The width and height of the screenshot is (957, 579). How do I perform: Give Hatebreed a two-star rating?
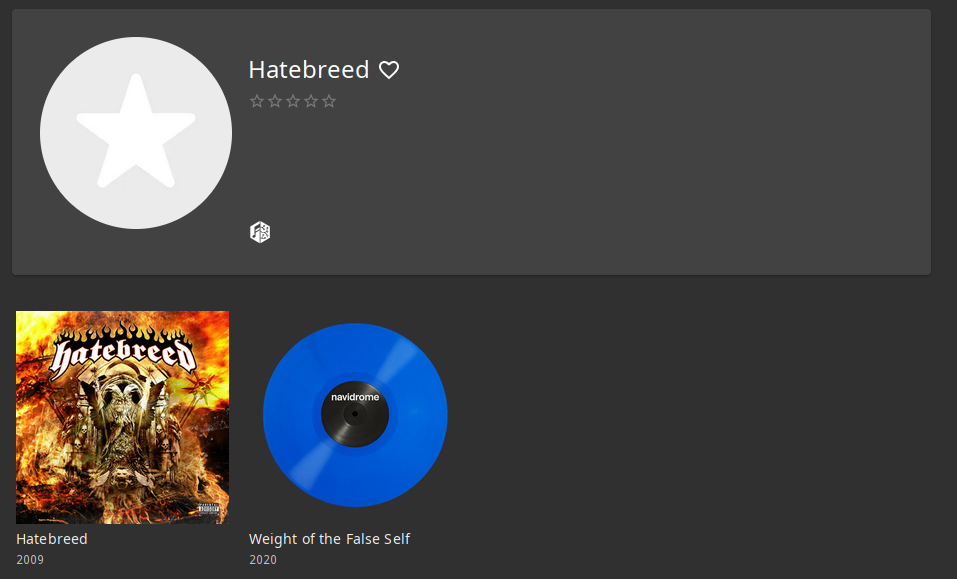click(275, 101)
